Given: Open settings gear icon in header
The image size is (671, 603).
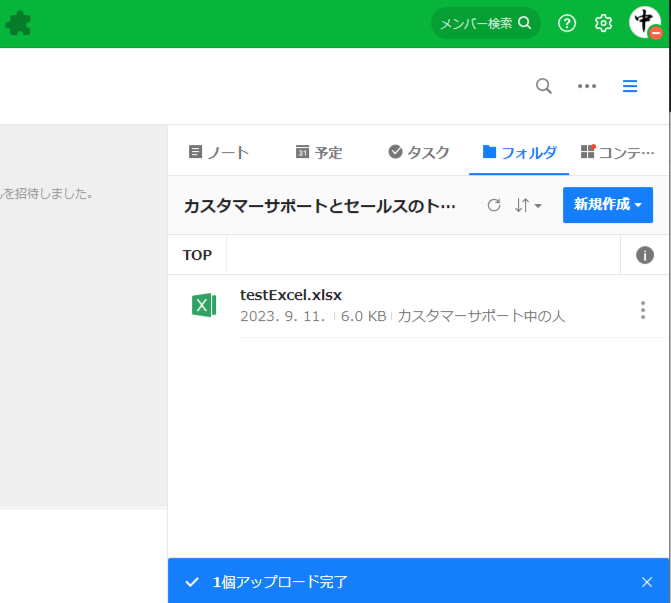Looking at the screenshot, I should (x=603, y=23).
